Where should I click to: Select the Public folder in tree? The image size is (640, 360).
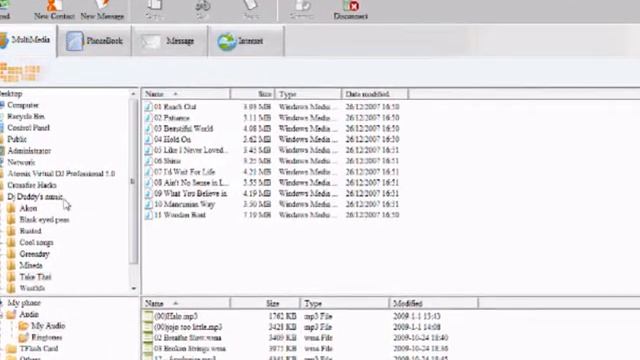(x=17, y=139)
